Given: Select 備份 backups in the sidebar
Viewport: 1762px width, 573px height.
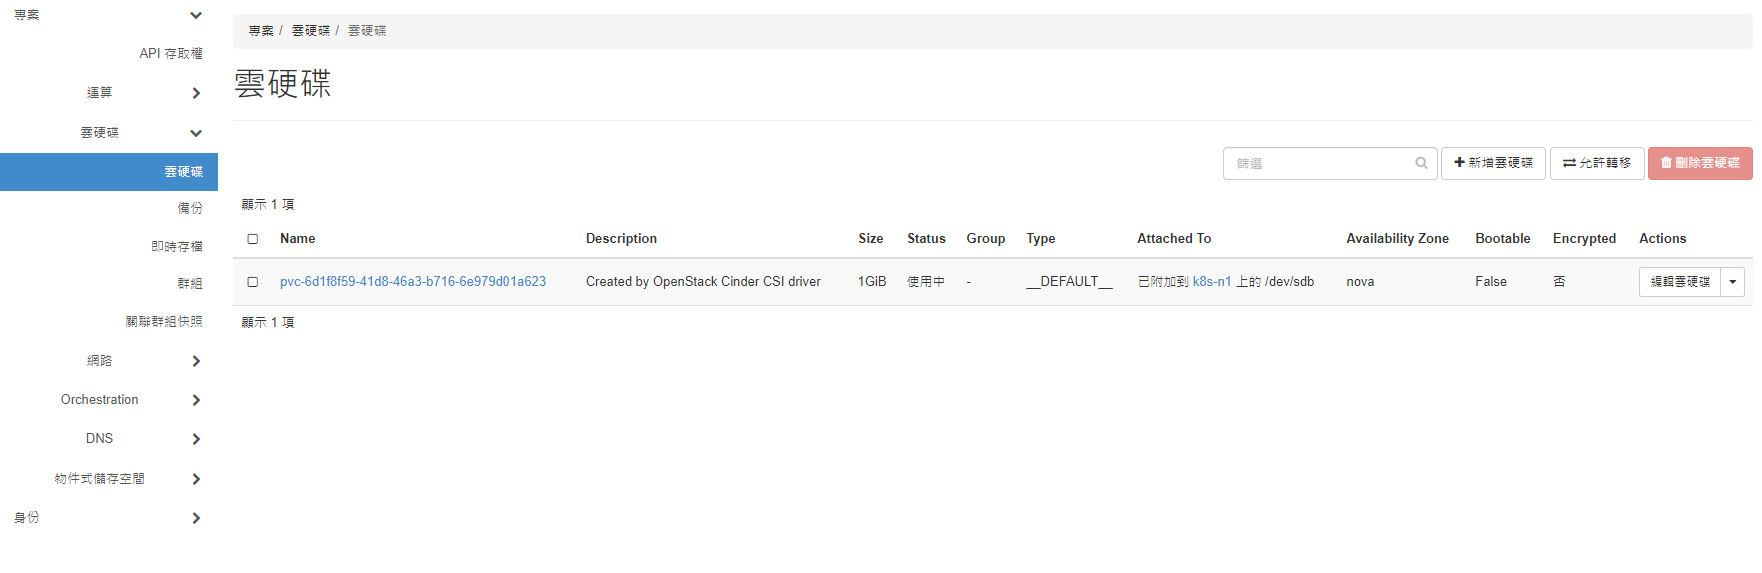Looking at the screenshot, I should pyautogui.click(x=190, y=209).
